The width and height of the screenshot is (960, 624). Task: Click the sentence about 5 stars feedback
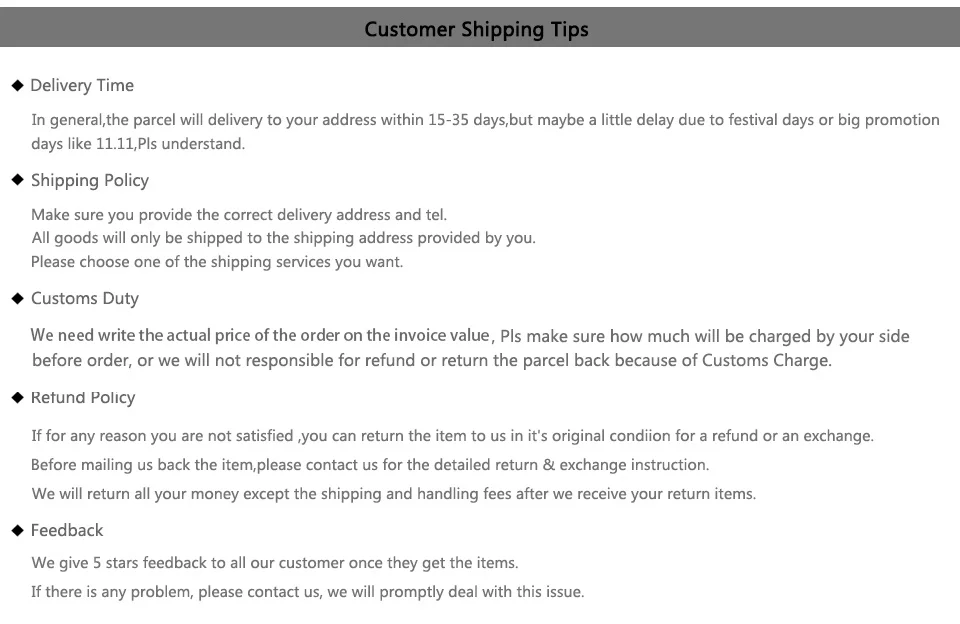point(275,563)
